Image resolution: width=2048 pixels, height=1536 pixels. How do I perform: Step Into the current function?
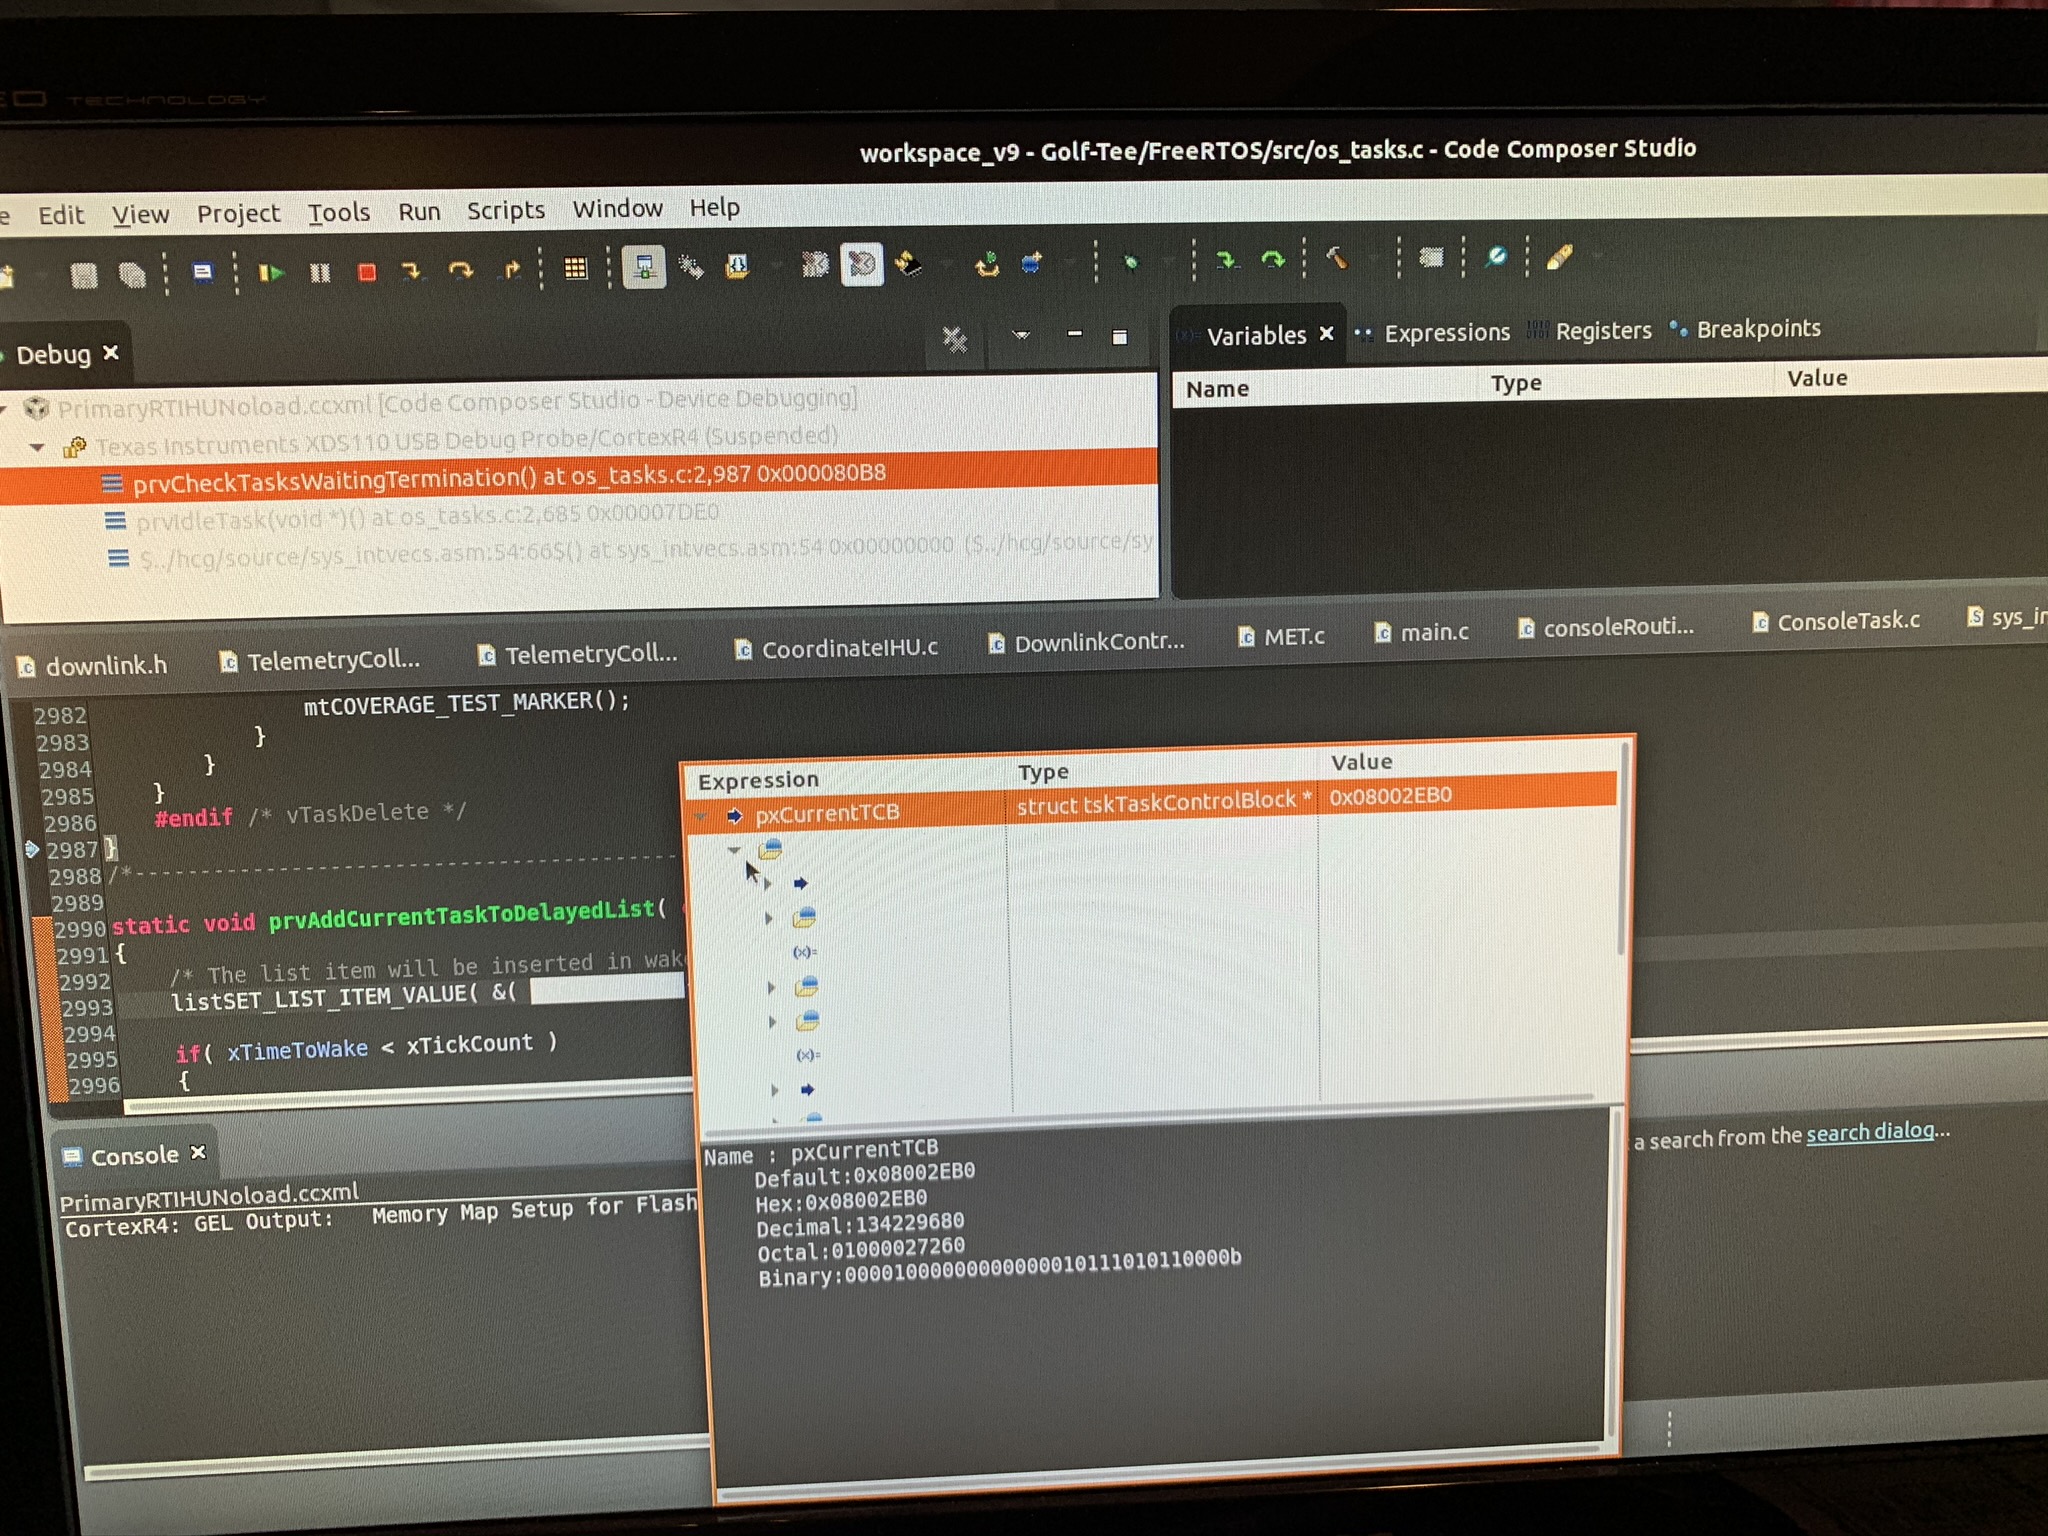coord(413,272)
